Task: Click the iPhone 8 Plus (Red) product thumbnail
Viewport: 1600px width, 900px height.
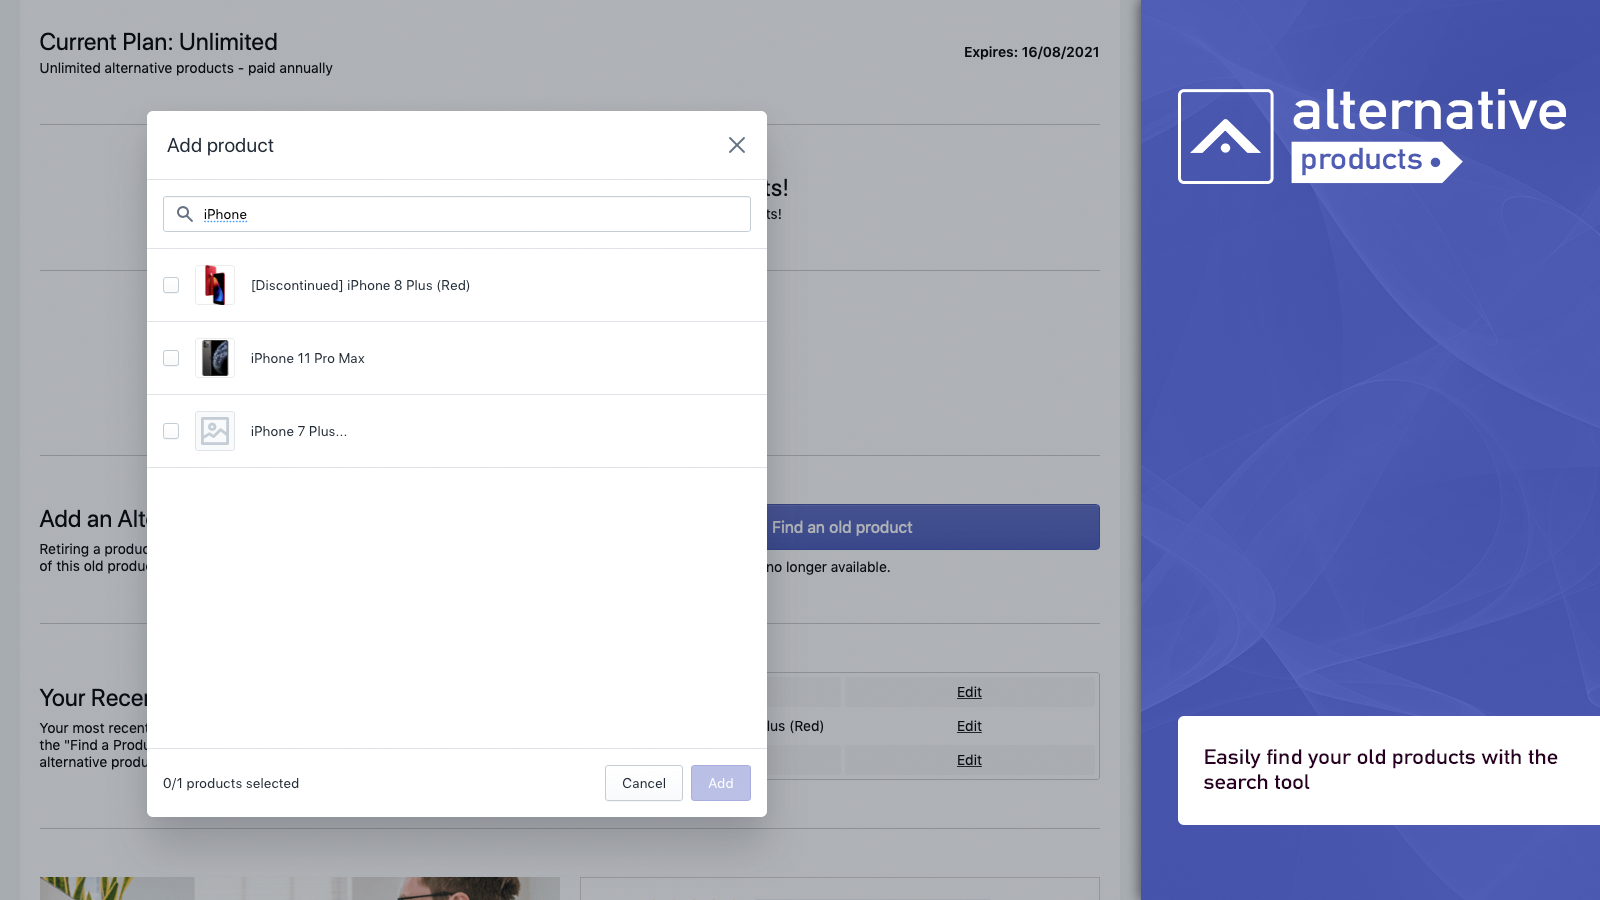Action: pyautogui.click(x=214, y=285)
